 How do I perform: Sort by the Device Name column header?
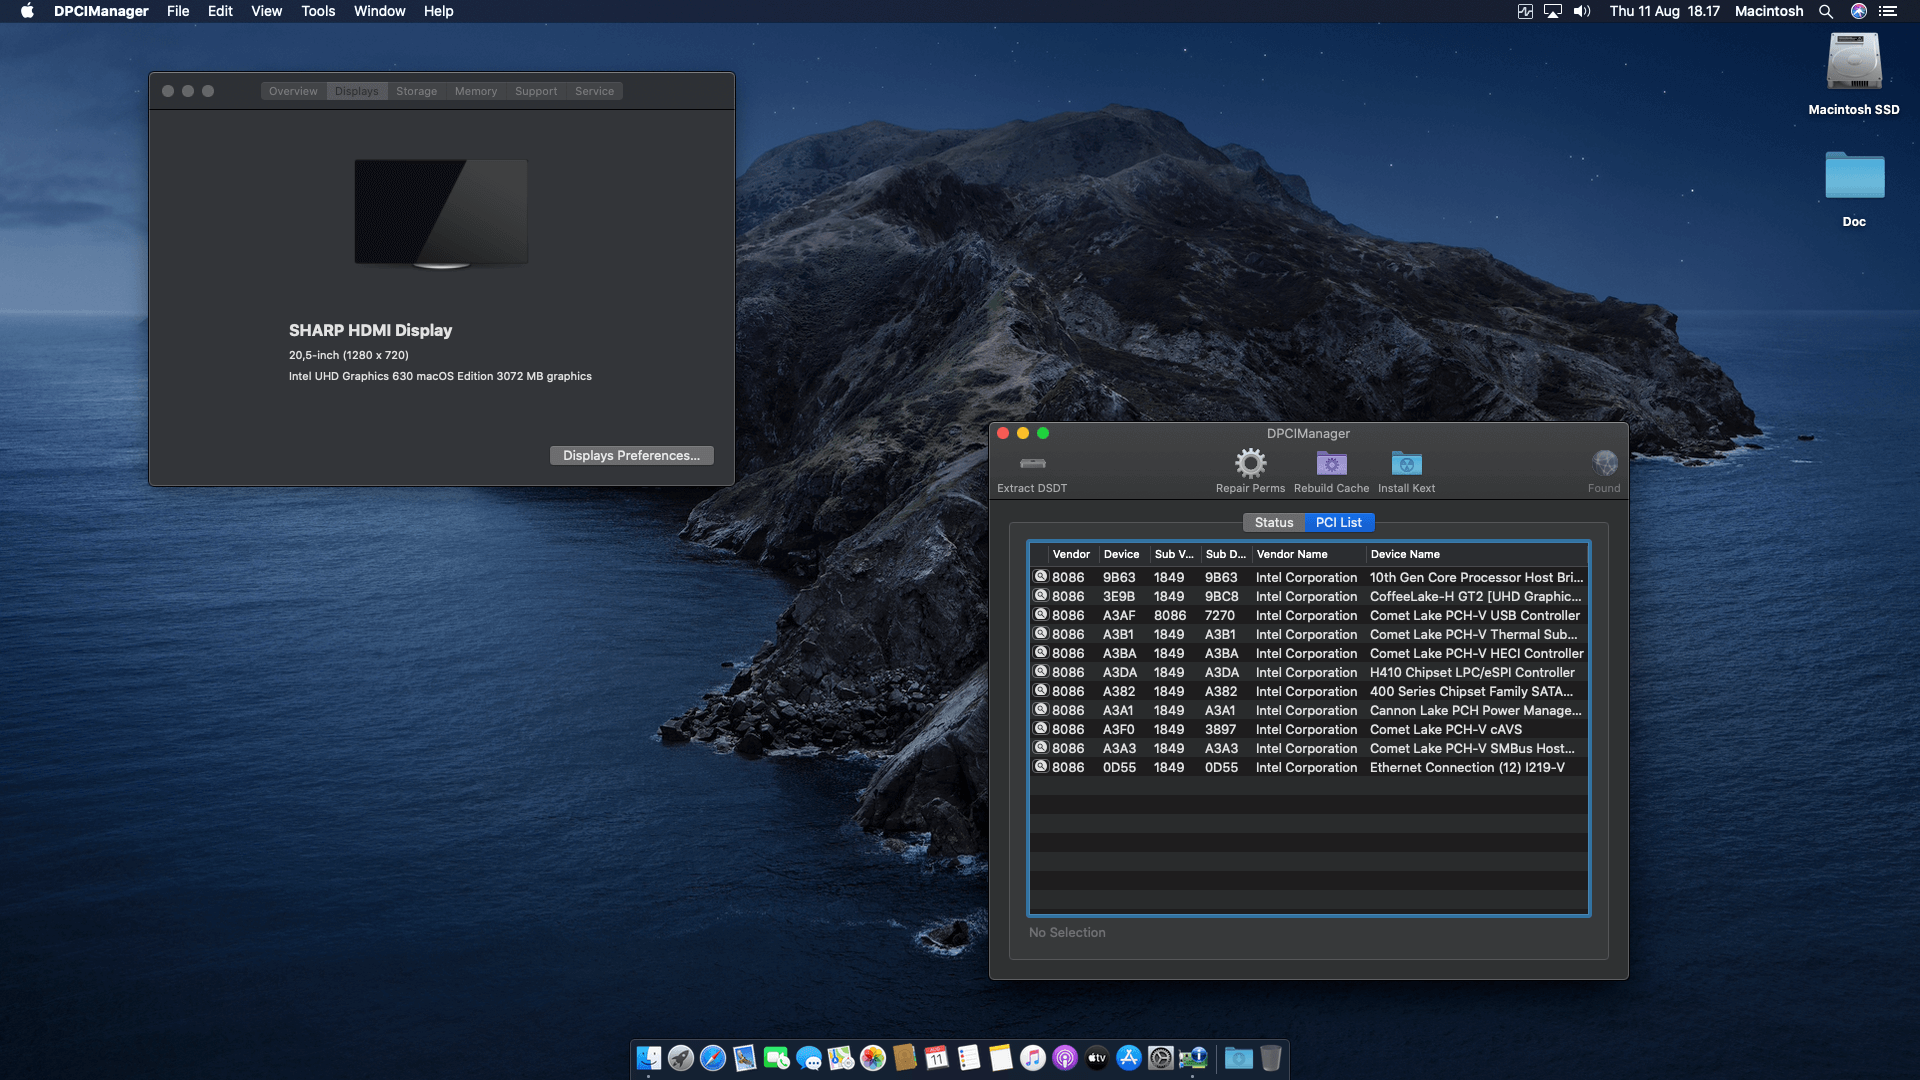pyautogui.click(x=1405, y=554)
